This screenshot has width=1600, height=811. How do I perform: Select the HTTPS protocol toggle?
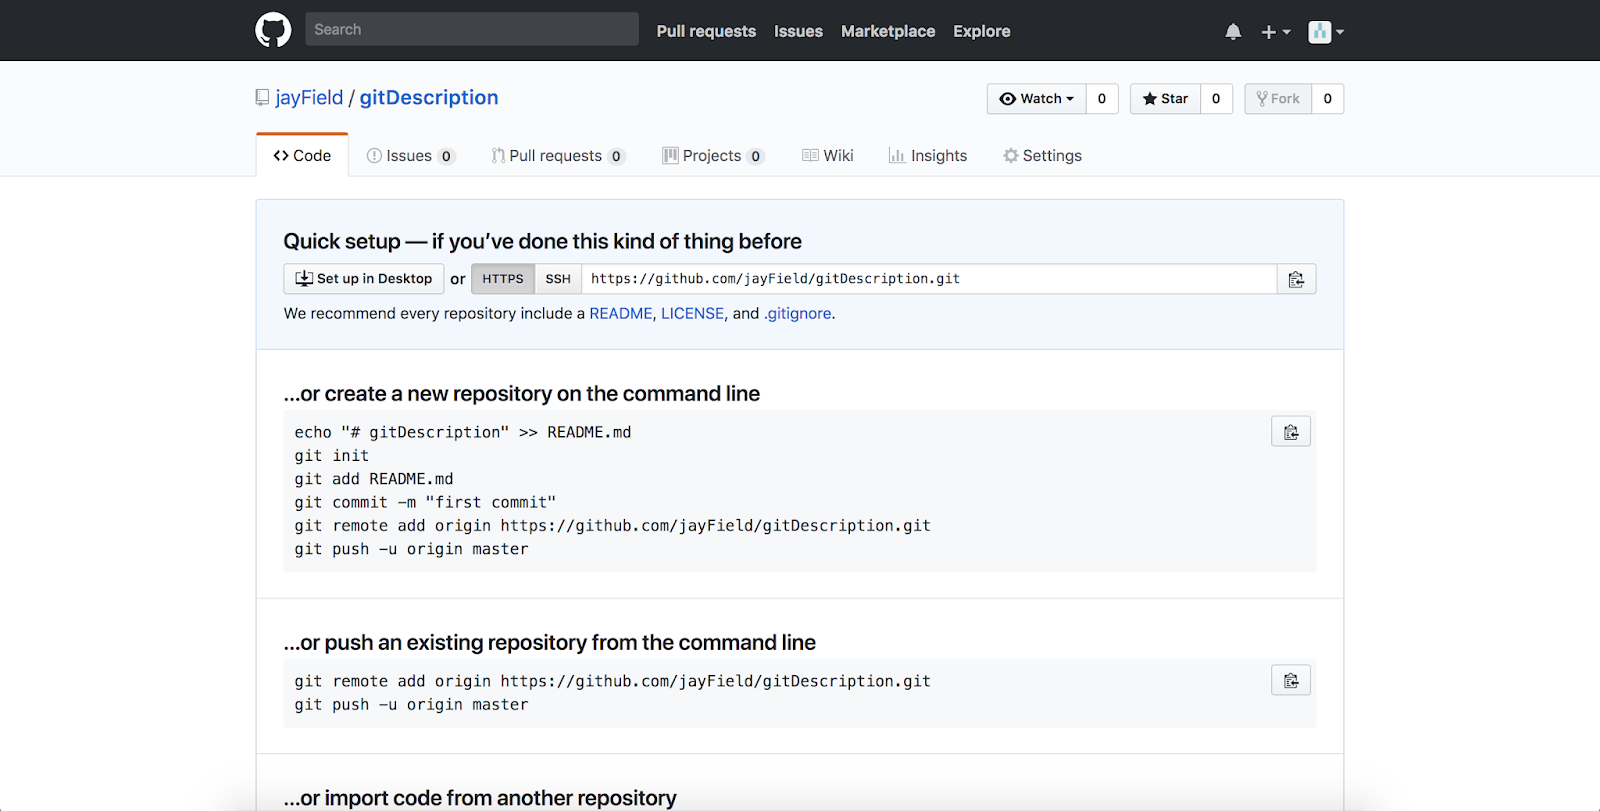click(x=503, y=279)
